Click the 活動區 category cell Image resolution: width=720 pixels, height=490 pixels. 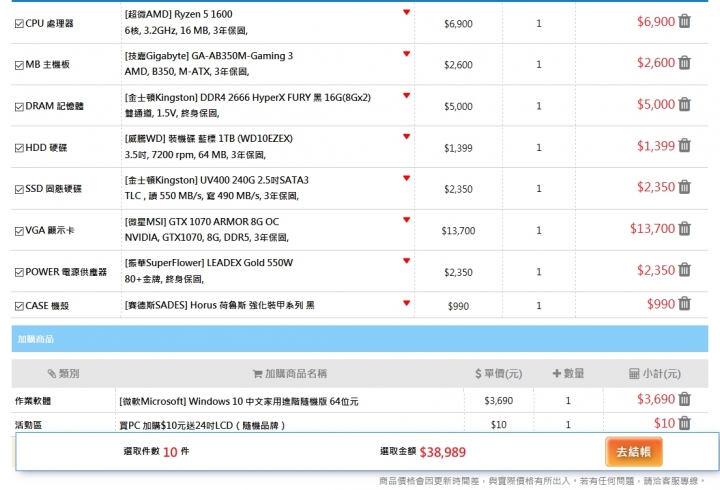[x=28, y=425]
